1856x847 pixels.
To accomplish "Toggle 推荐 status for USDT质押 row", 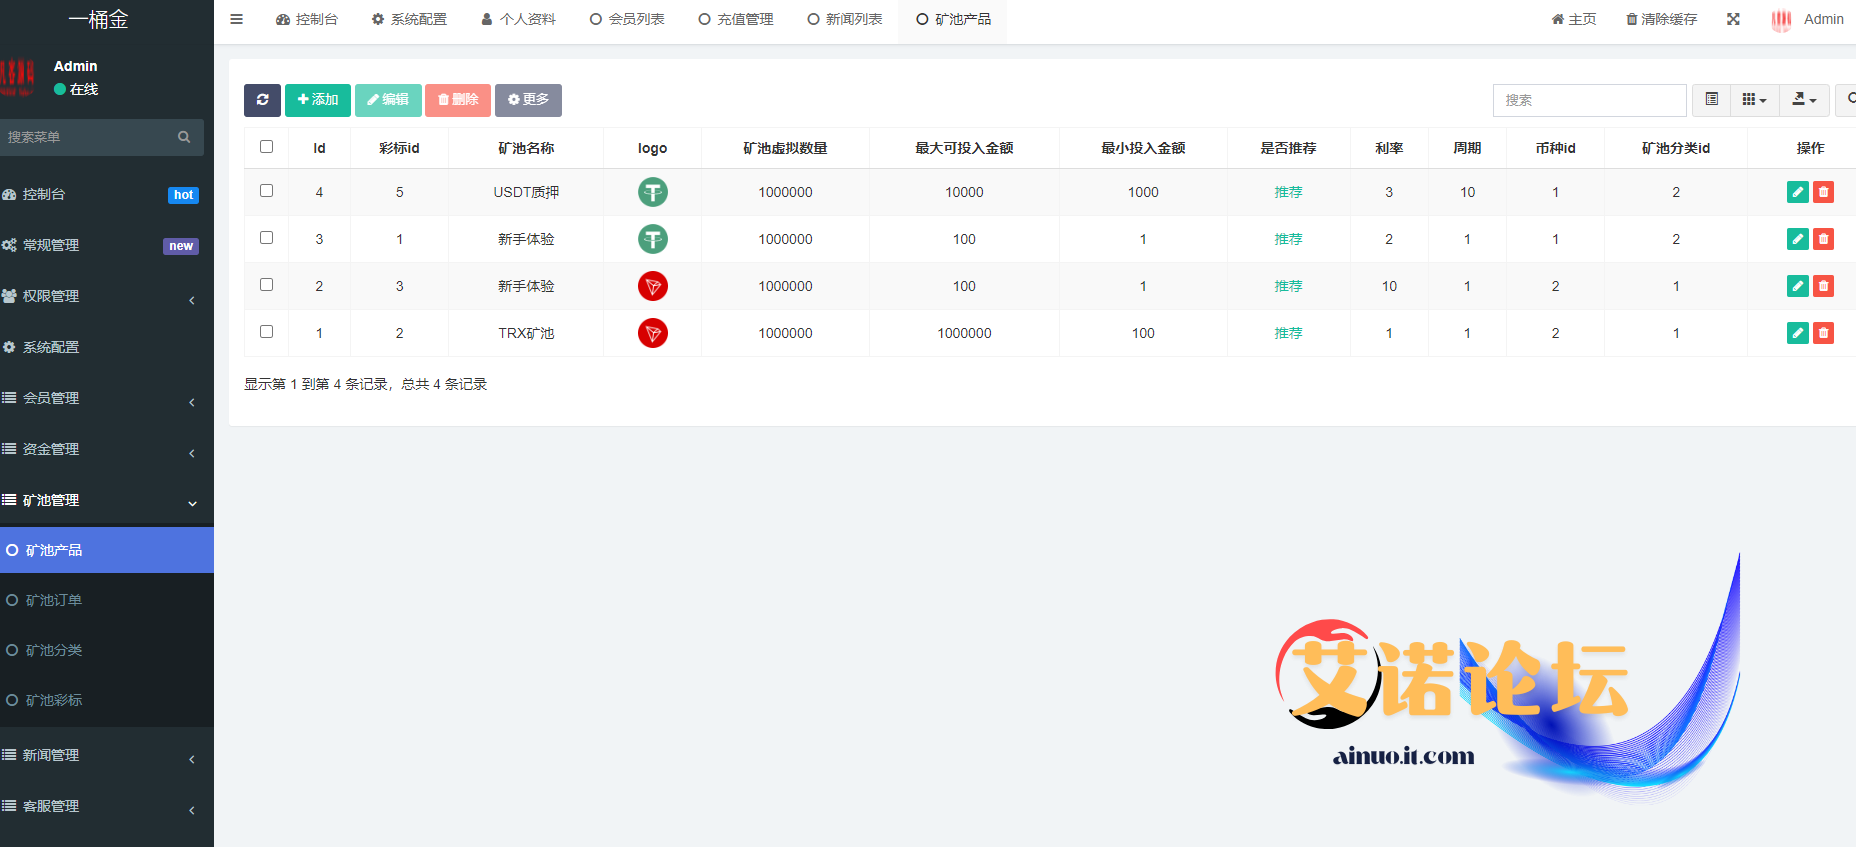I will [1288, 192].
